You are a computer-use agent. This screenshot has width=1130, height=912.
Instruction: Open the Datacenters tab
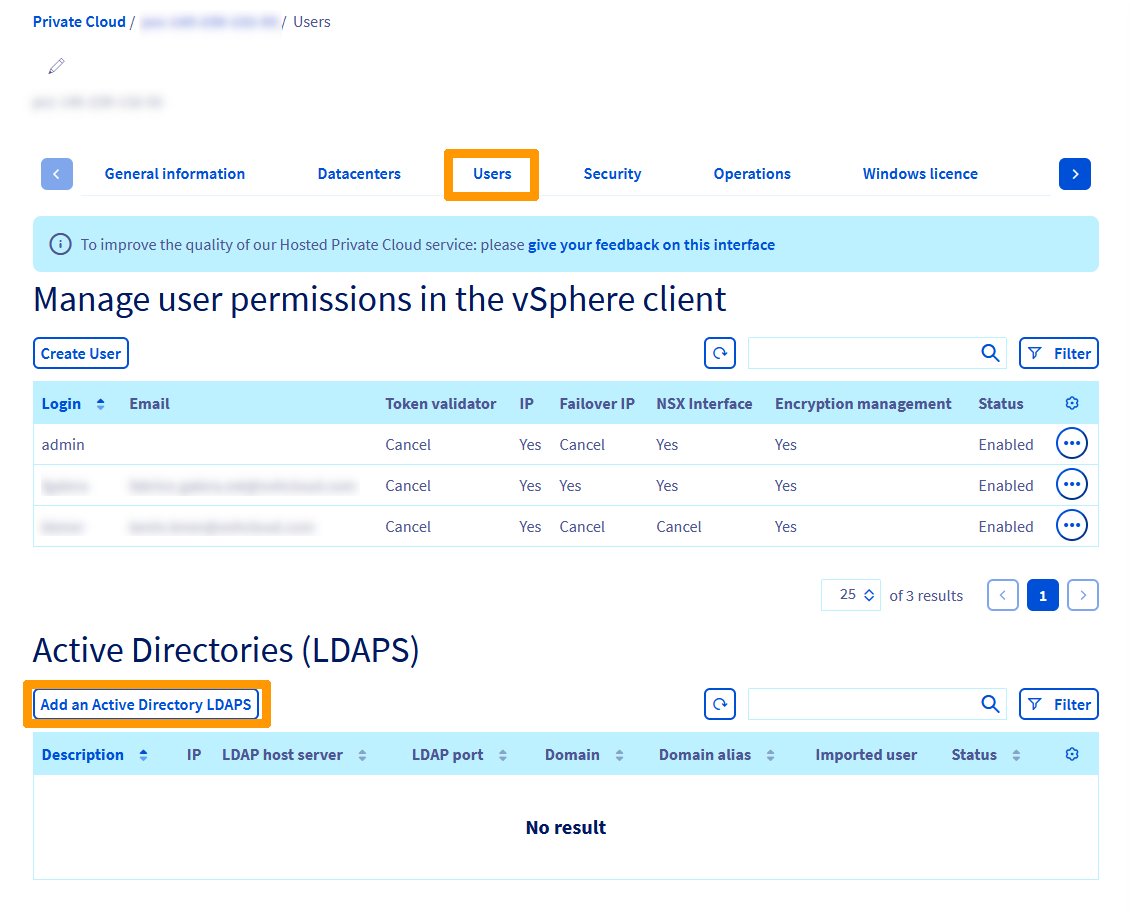coord(358,173)
